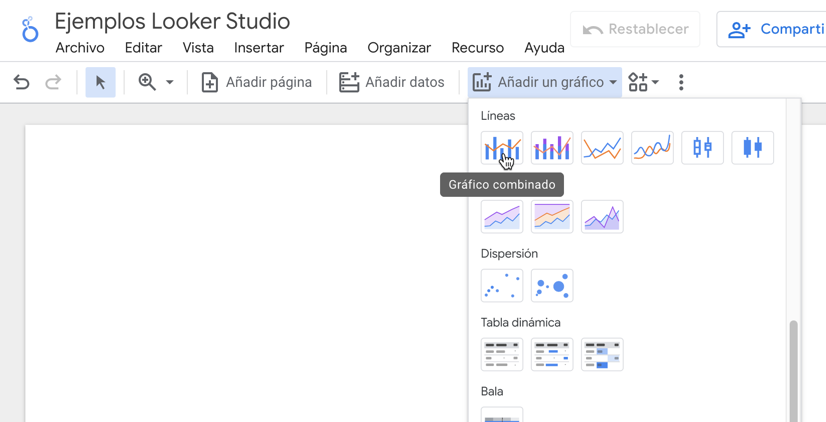
Task: Expand the community components and controls dropdown
Action: tap(643, 82)
